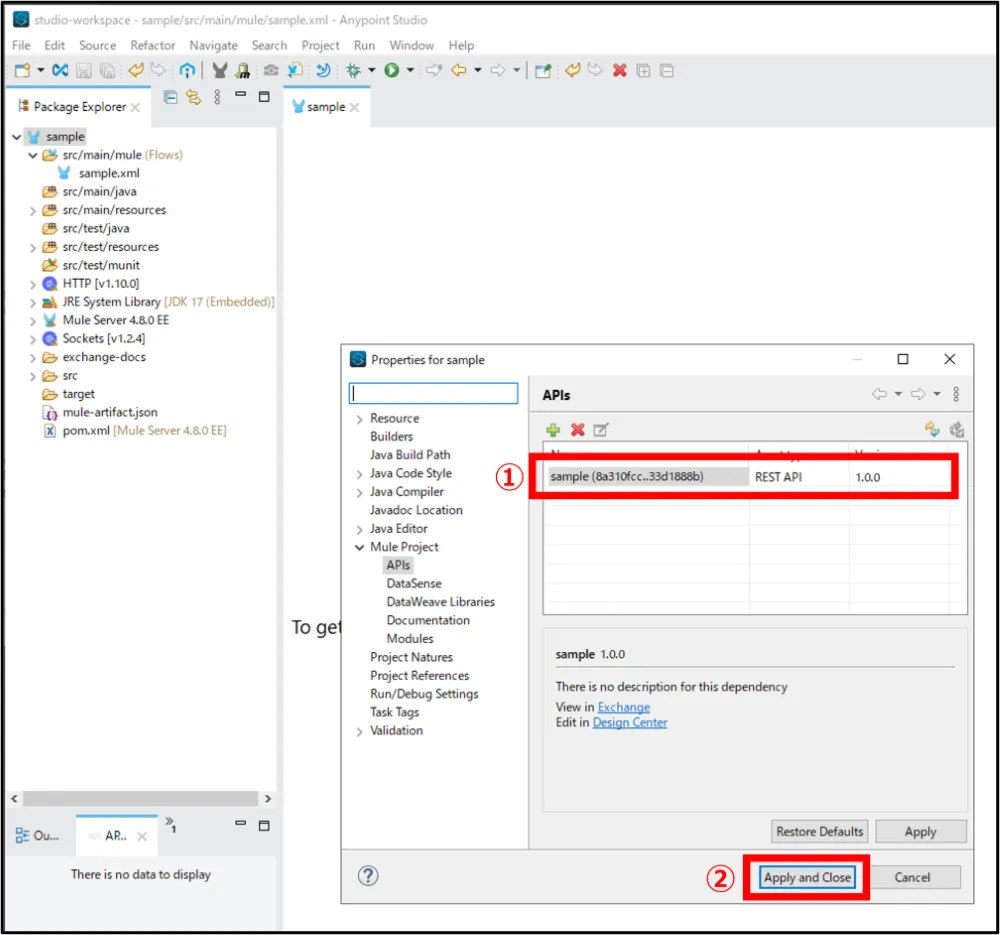Viewport: 1000px width, 935px height.
Task: Remove API with red X in dialog
Action: point(578,430)
